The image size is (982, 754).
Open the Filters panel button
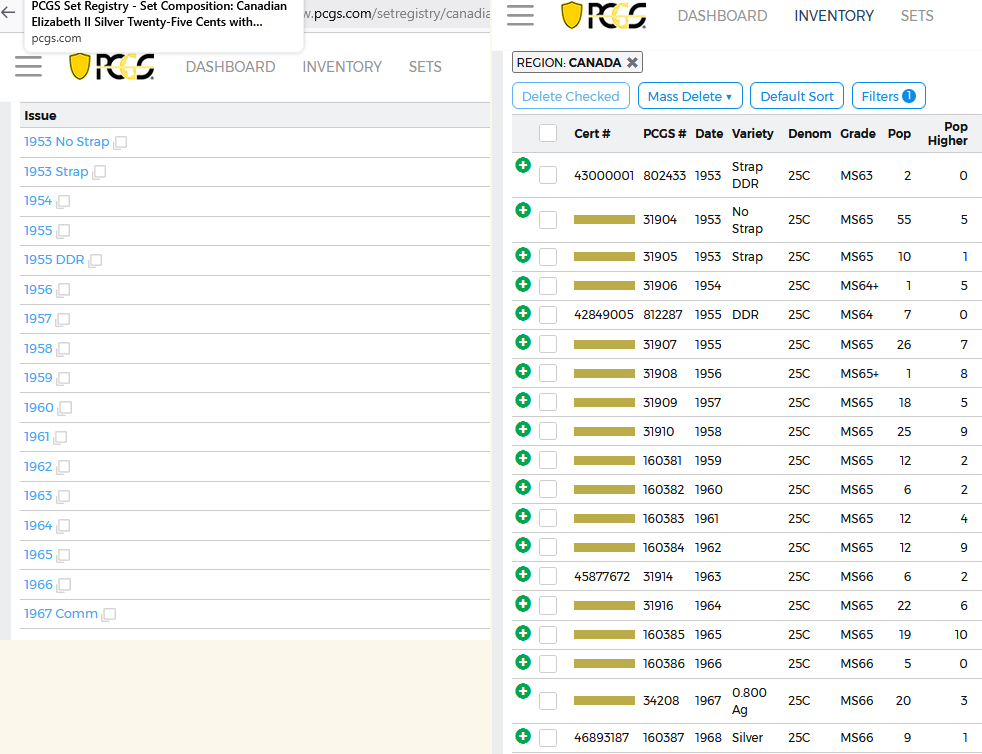888,96
